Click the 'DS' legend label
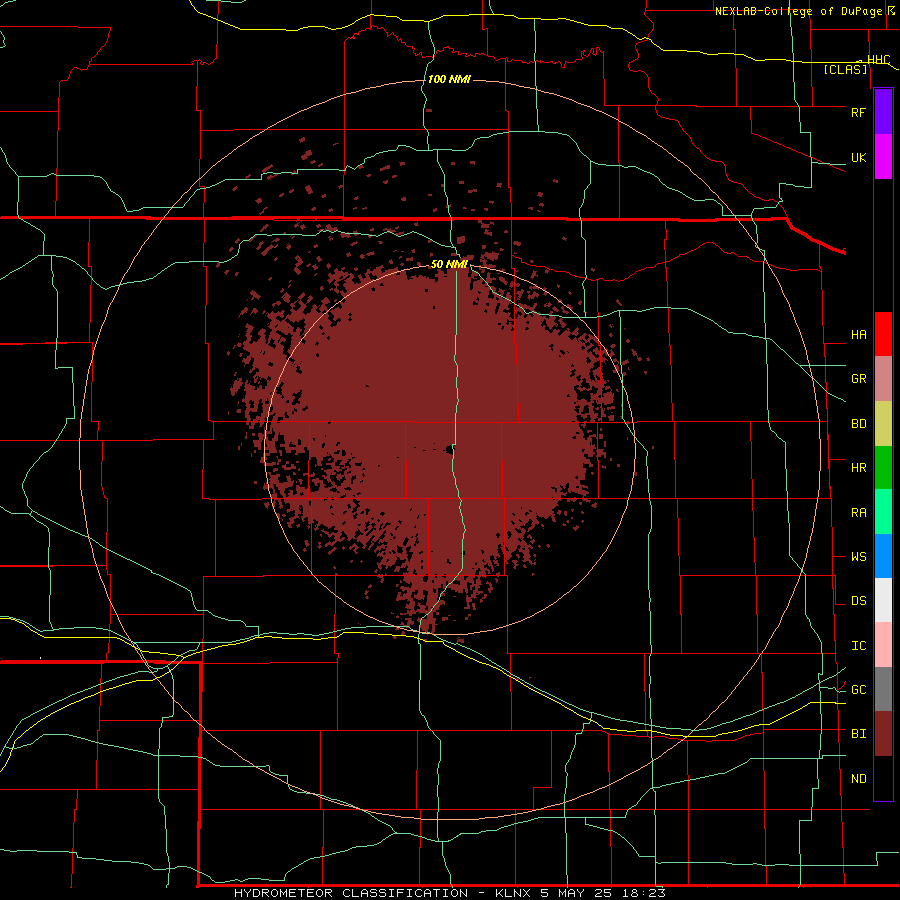Image resolution: width=900 pixels, height=900 pixels. [858, 601]
